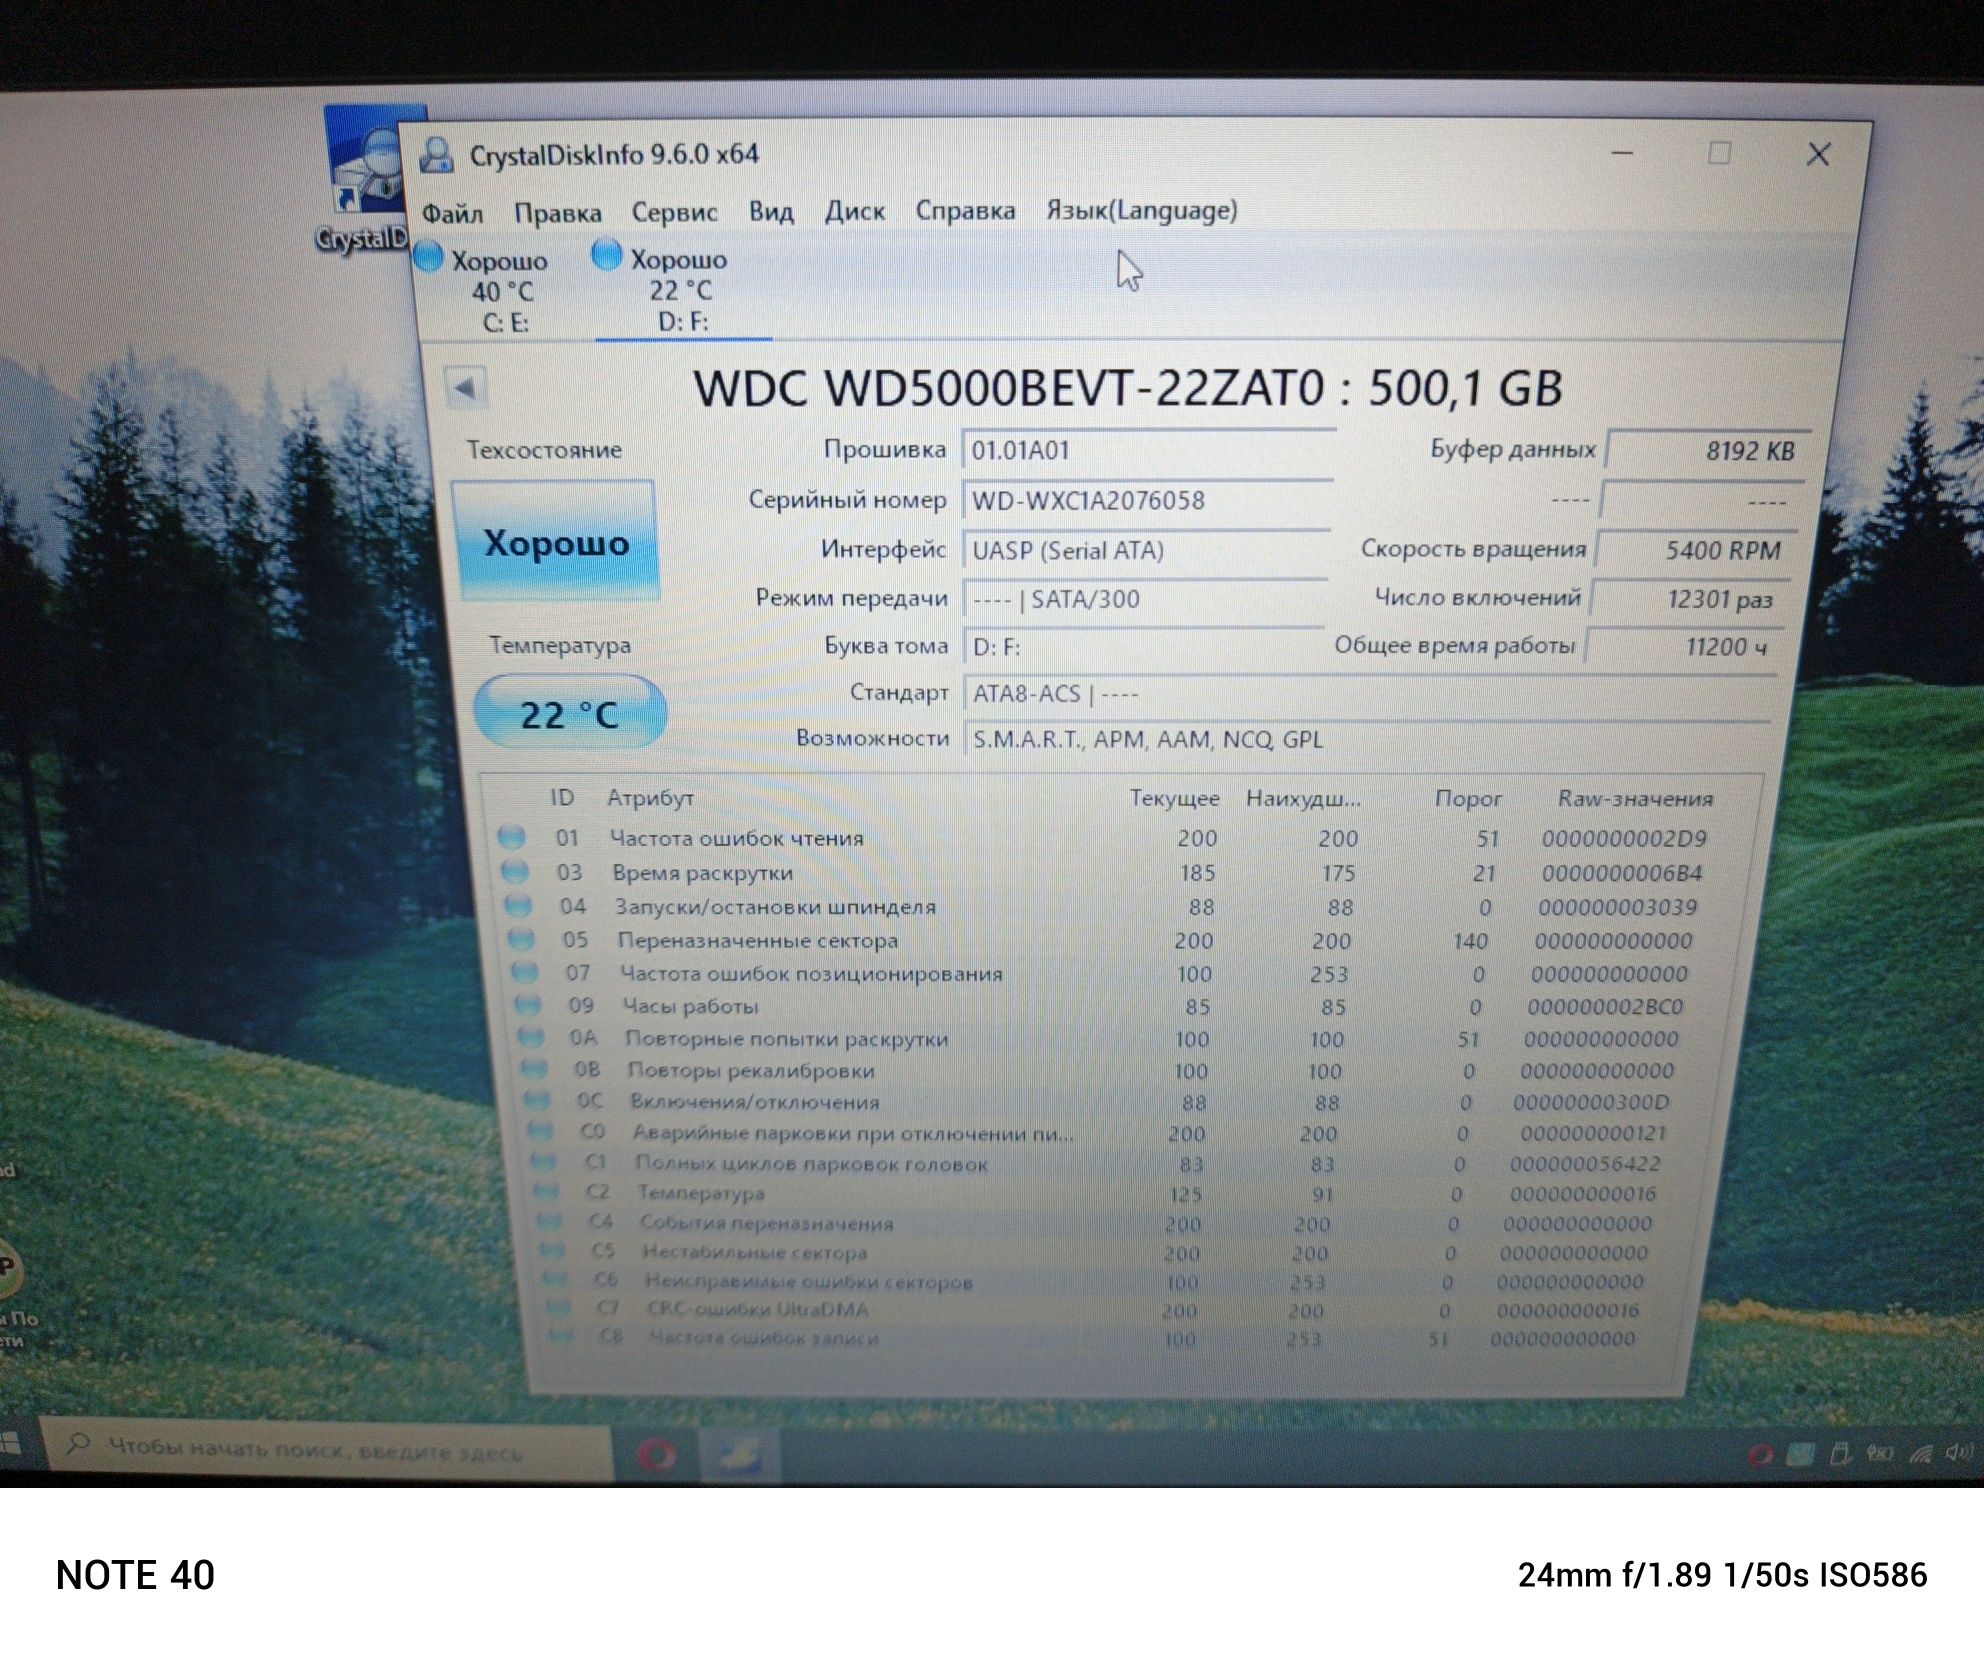The height and width of the screenshot is (1663, 1984).
Task: Click the Буква тома field D: F:
Action: (1142, 646)
